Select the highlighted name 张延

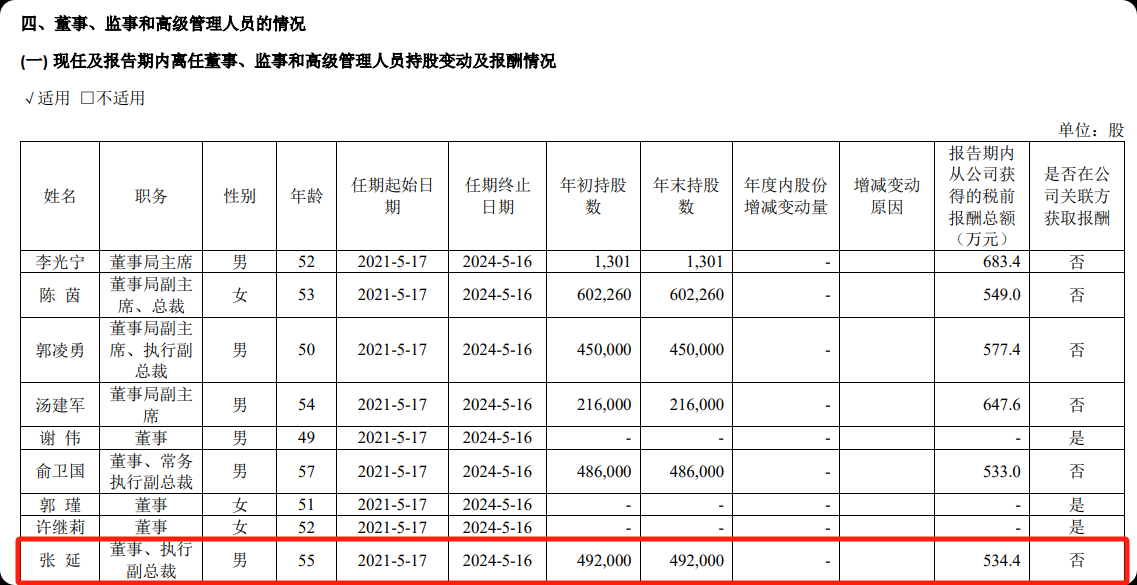tap(60, 561)
